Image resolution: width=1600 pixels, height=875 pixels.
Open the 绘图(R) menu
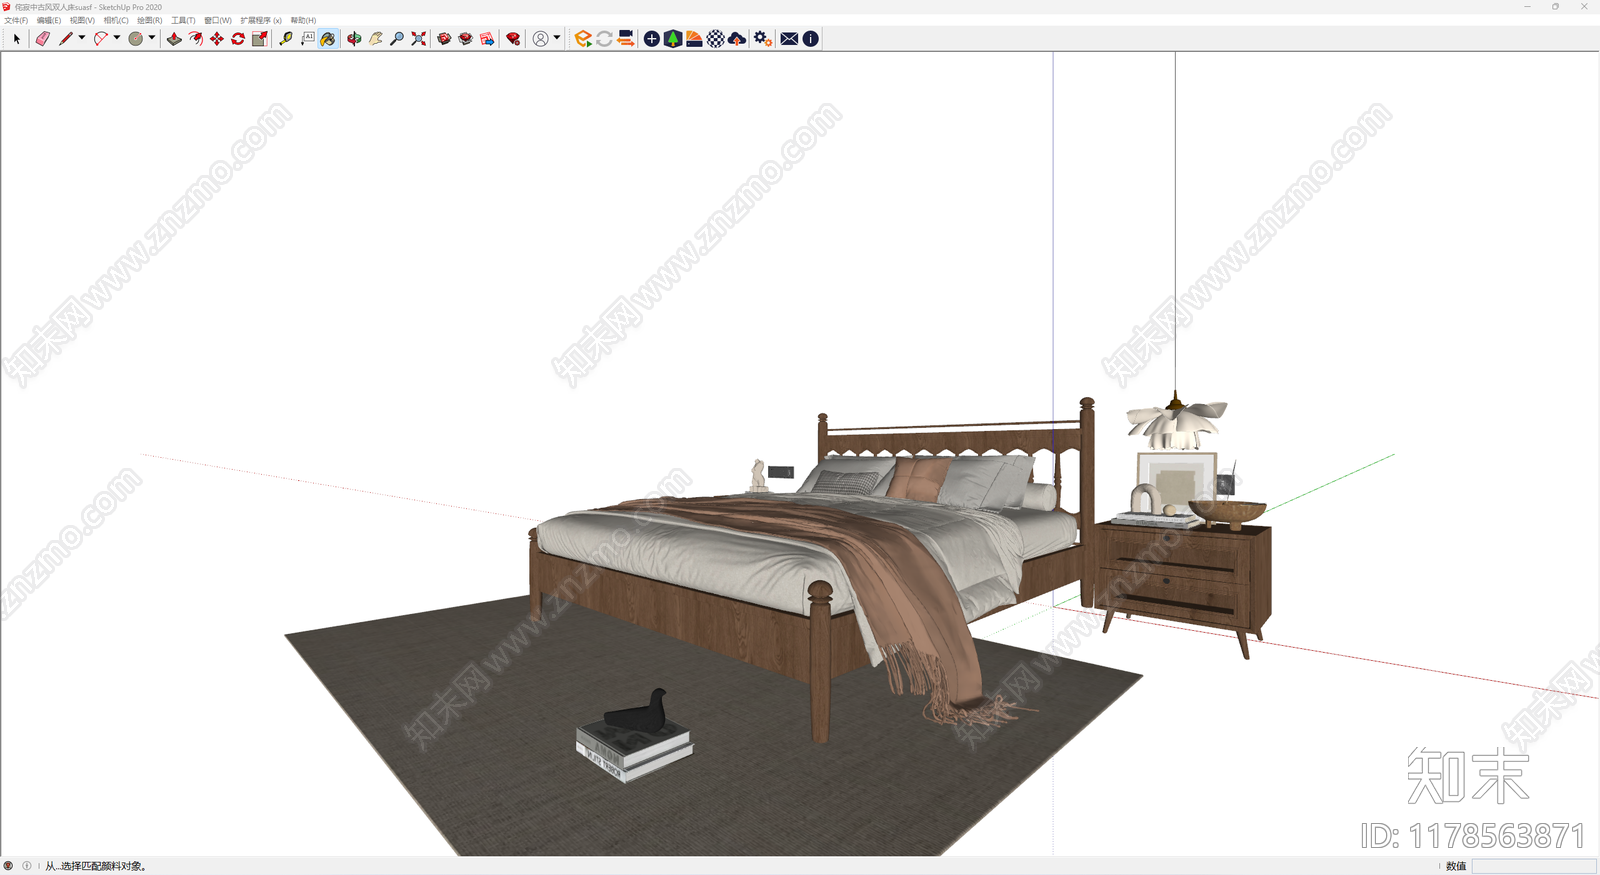(x=150, y=20)
